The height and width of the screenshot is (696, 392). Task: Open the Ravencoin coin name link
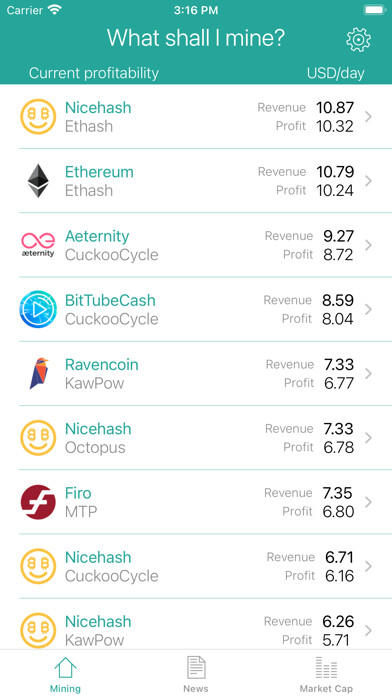[x=102, y=364]
